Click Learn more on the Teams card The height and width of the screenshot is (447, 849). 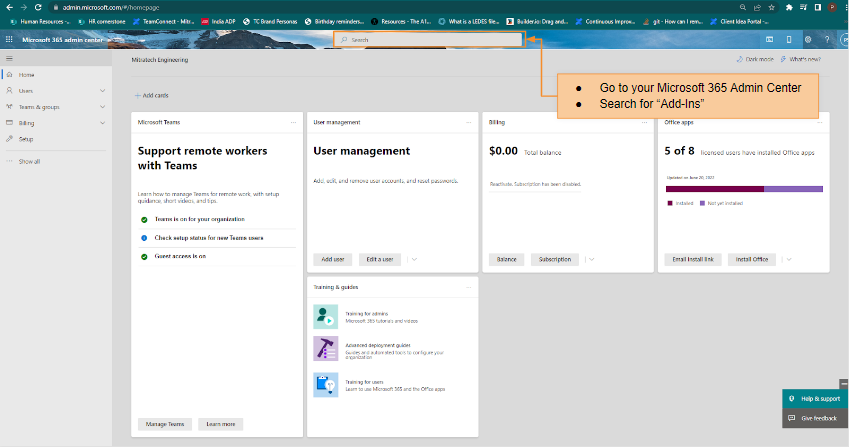pos(220,424)
